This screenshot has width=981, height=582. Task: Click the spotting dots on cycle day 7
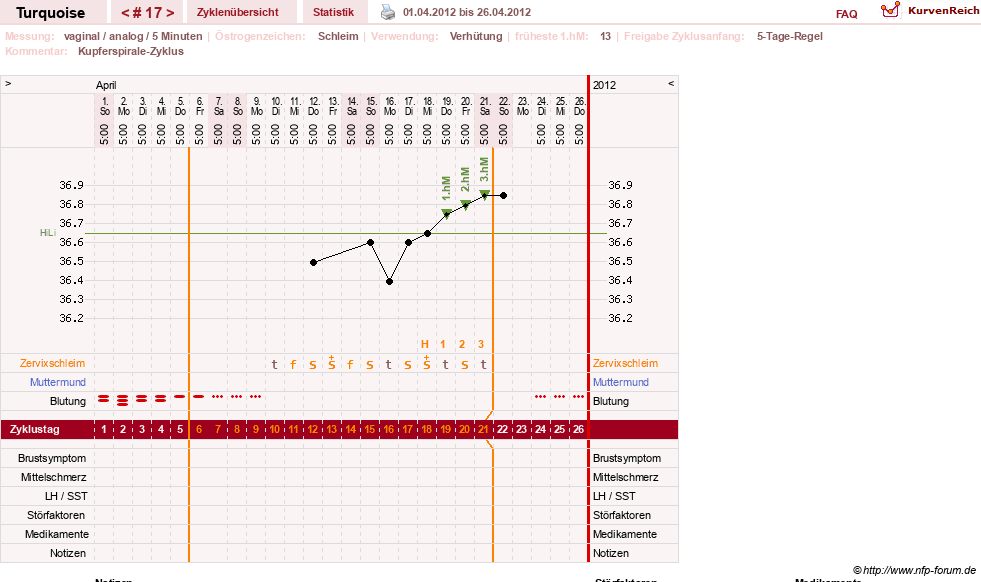pyautogui.click(x=218, y=397)
